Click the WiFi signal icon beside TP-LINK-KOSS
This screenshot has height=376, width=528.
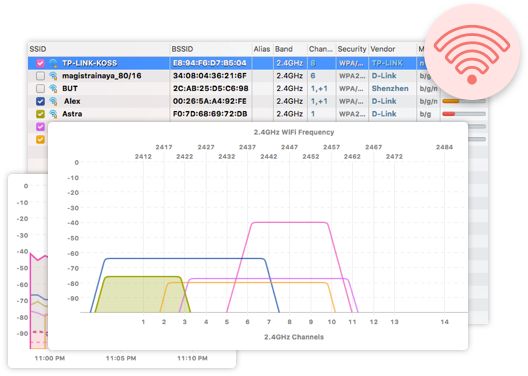(53, 63)
